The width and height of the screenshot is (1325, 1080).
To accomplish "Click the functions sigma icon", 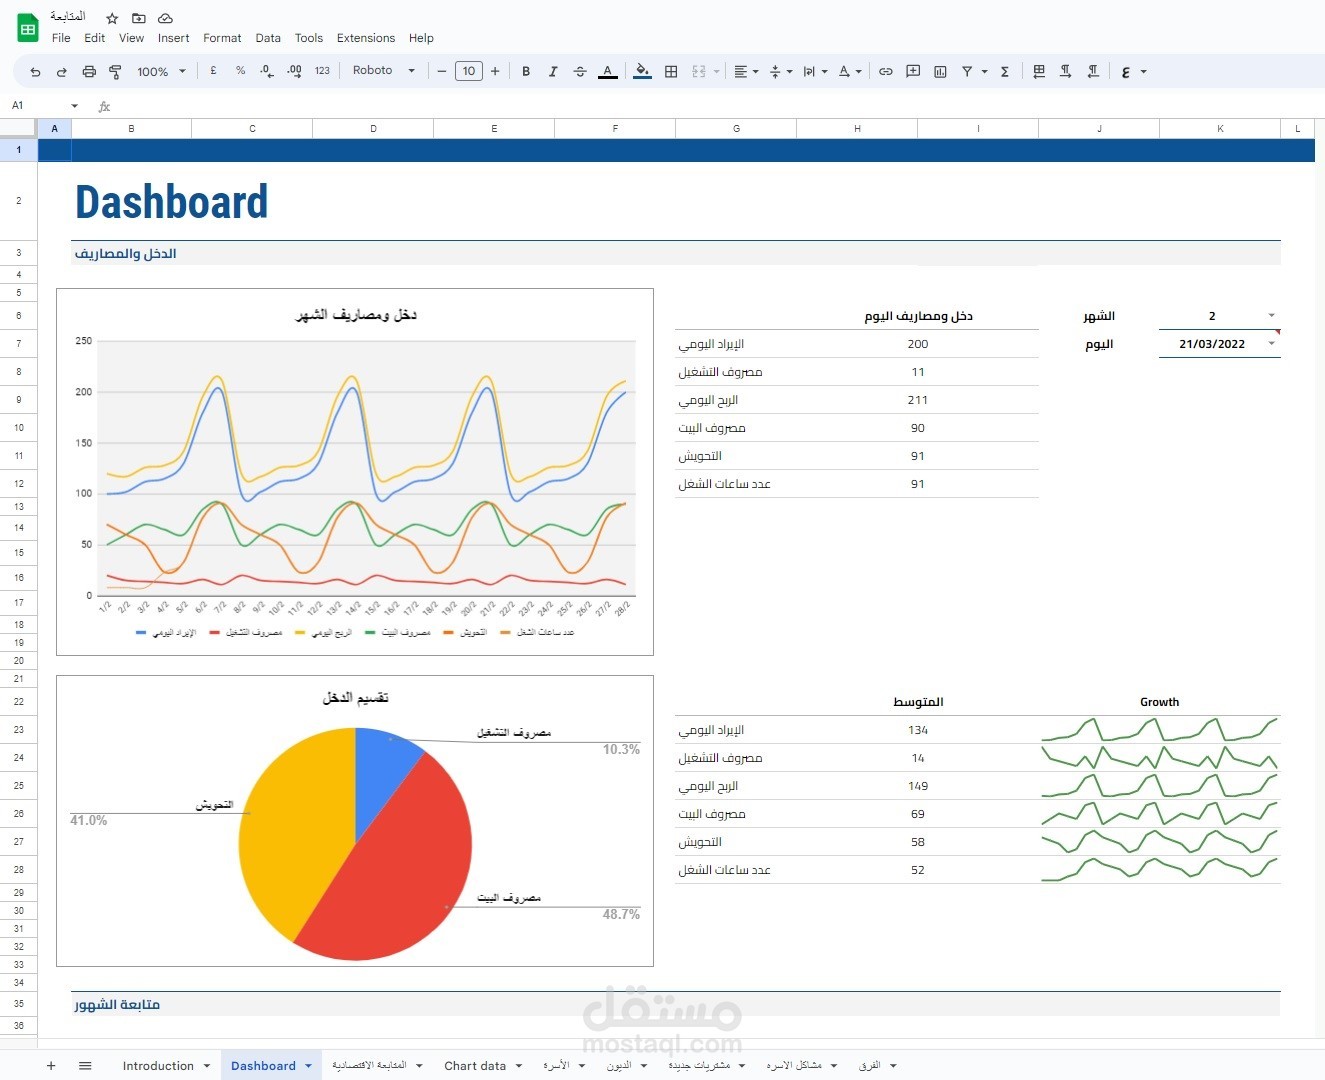I will (x=1005, y=72).
